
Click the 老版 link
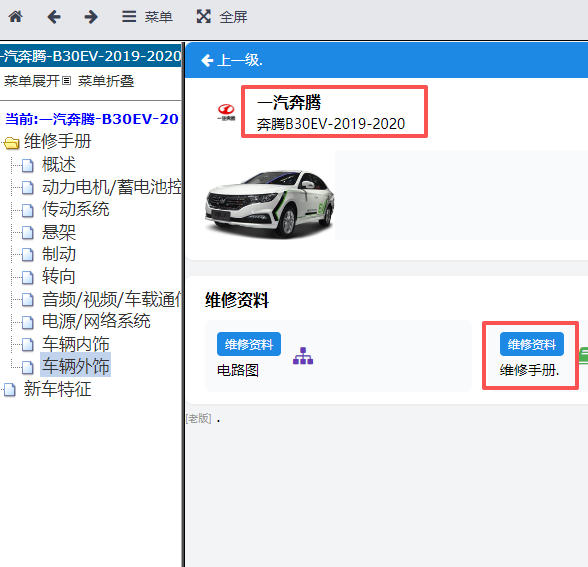tap(199, 418)
